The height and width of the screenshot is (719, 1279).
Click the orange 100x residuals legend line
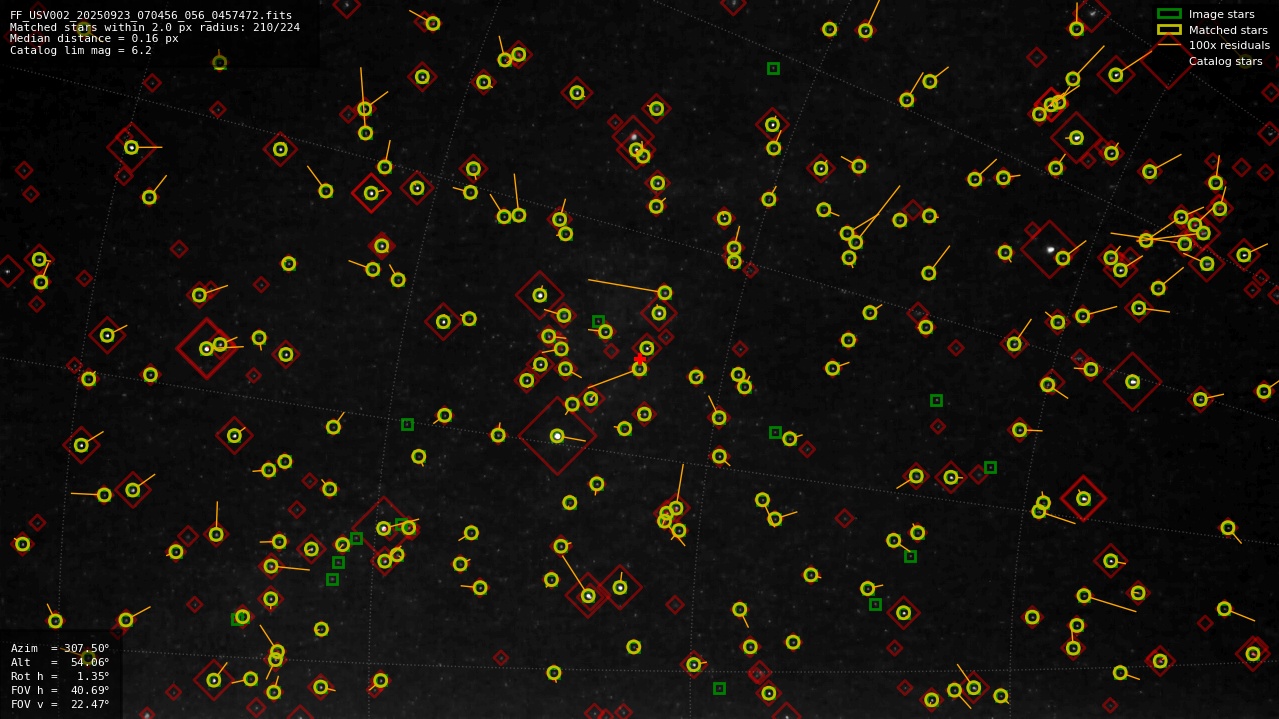coord(1169,45)
